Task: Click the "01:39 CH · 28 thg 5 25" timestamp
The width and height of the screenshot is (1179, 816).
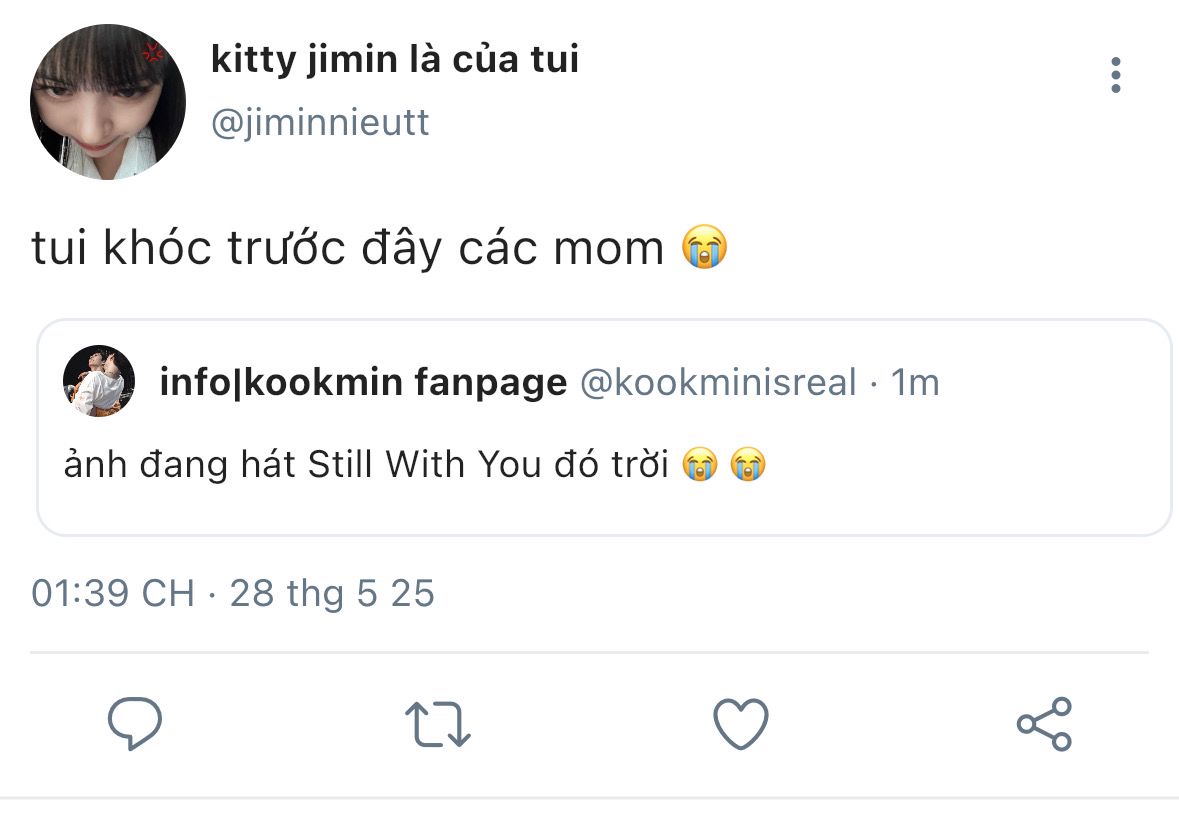Action: click(x=233, y=593)
